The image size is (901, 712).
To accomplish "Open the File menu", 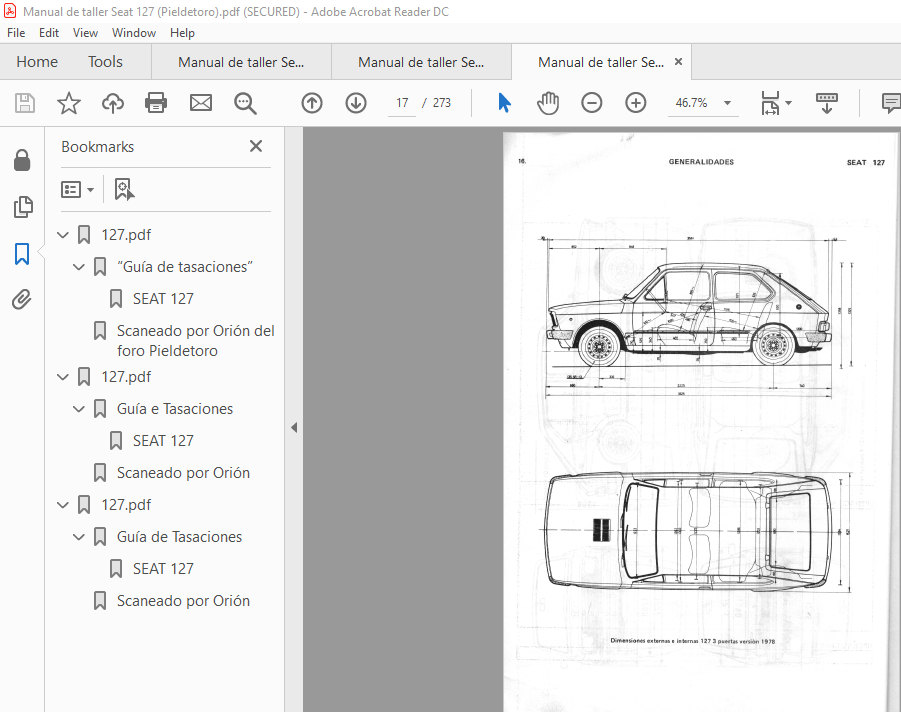I will click(x=16, y=33).
